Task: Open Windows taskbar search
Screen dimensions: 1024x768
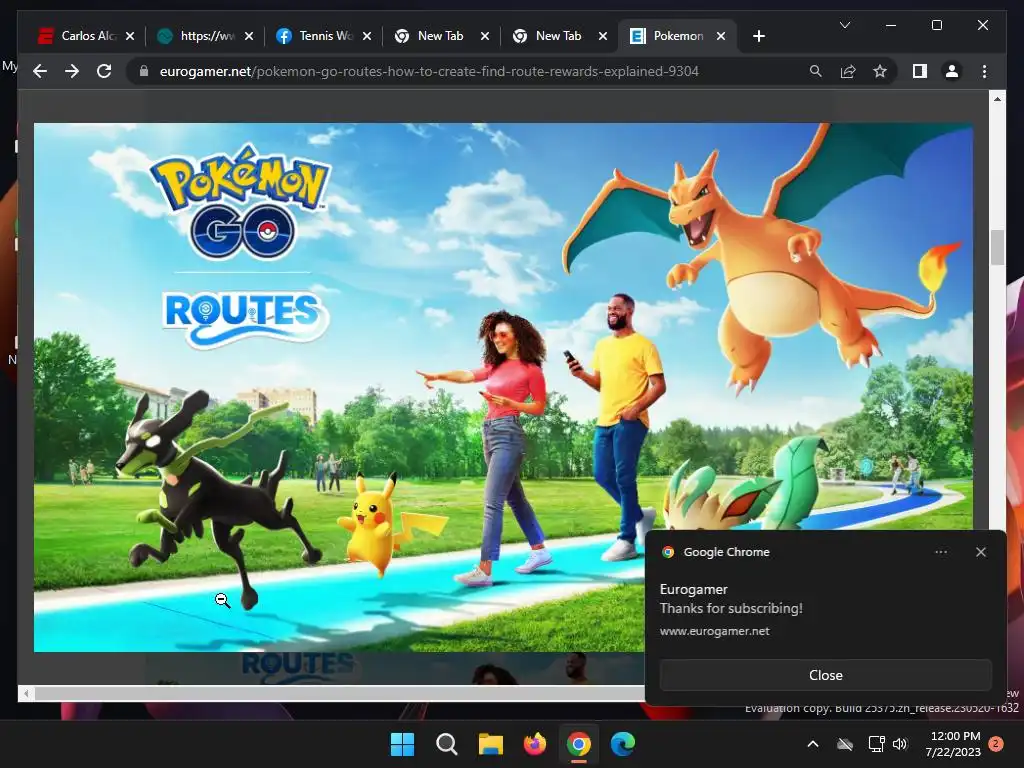Action: (x=447, y=744)
